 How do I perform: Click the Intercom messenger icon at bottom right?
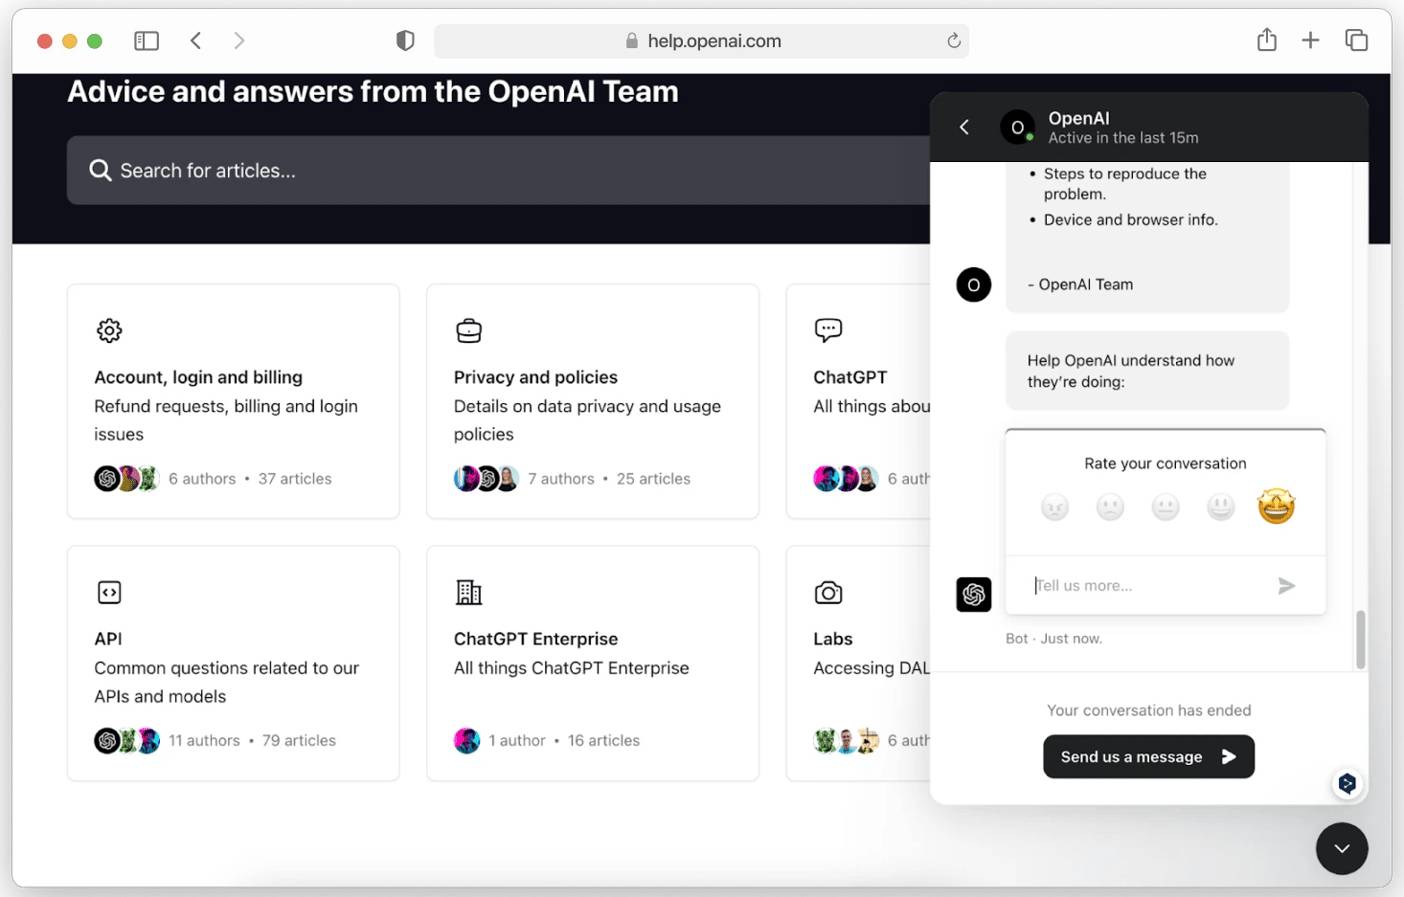[x=1347, y=784]
